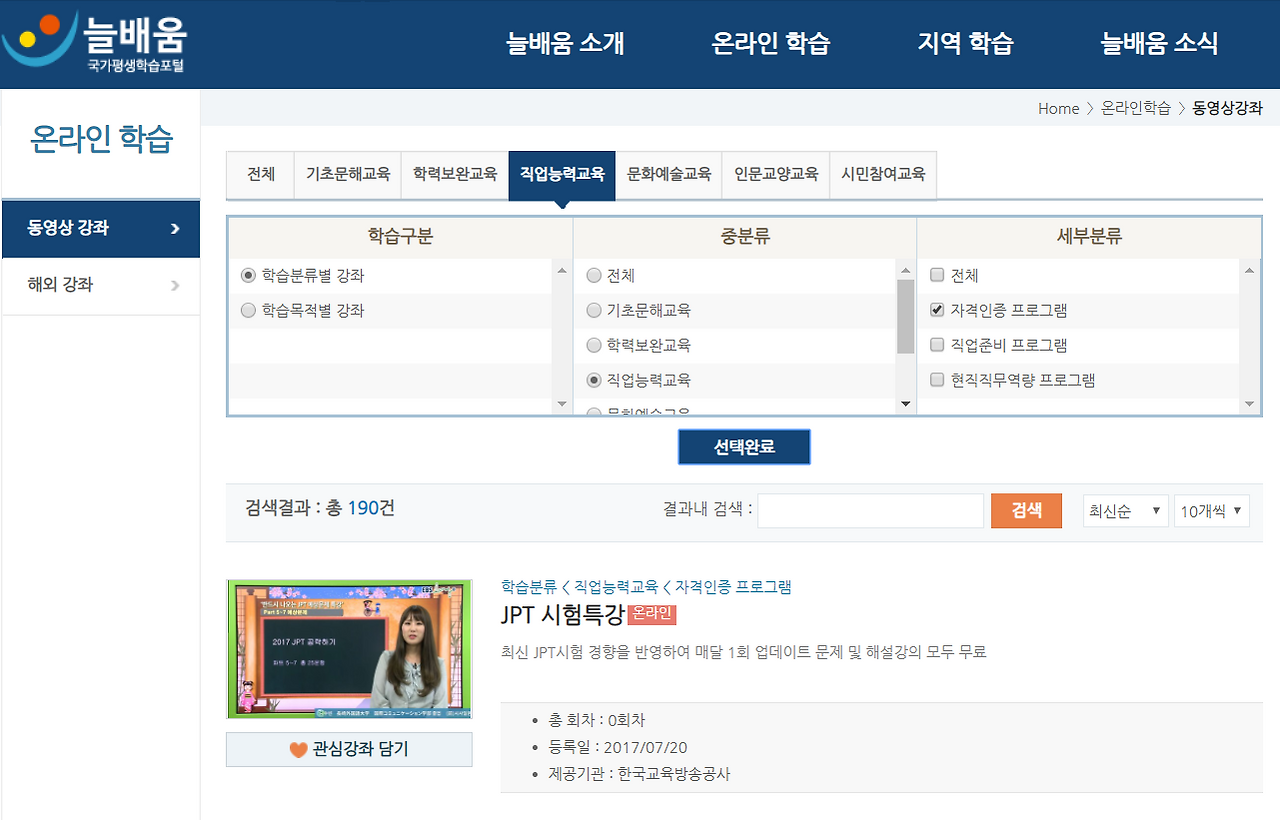This screenshot has width=1280, height=820.
Task: Open the 10개씩 page-size dropdown
Action: tap(1212, 511)
